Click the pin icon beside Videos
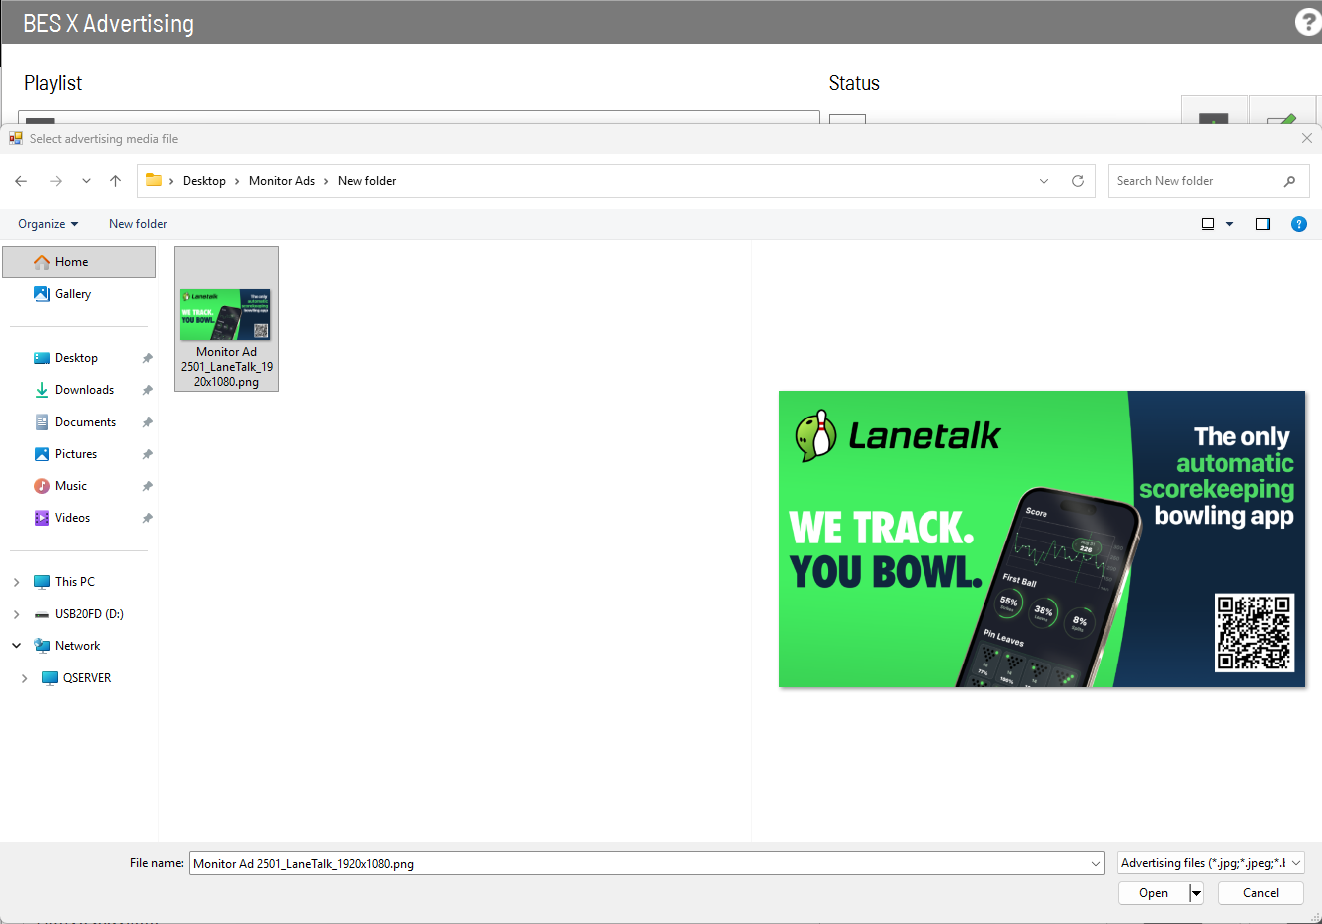 [x=147, y=518]
